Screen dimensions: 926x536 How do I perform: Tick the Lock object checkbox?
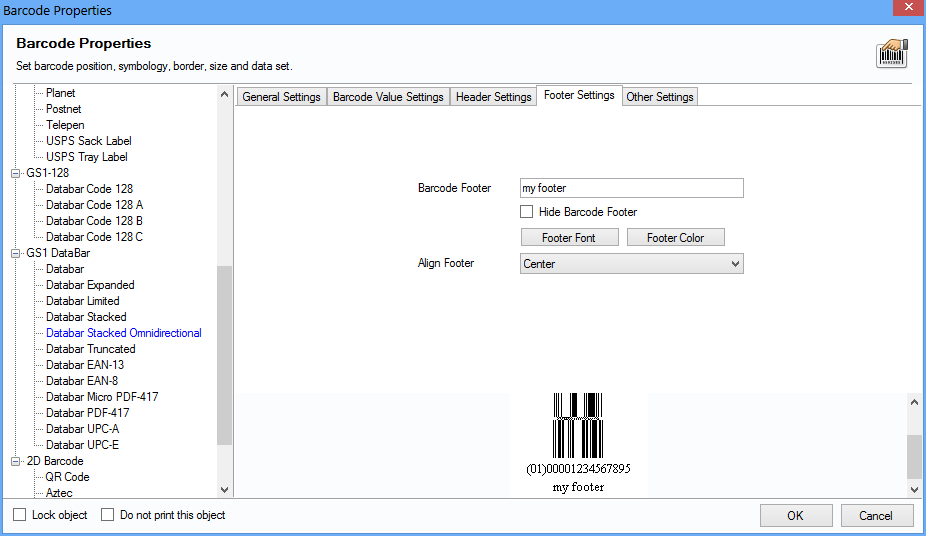tap(19, 515)
